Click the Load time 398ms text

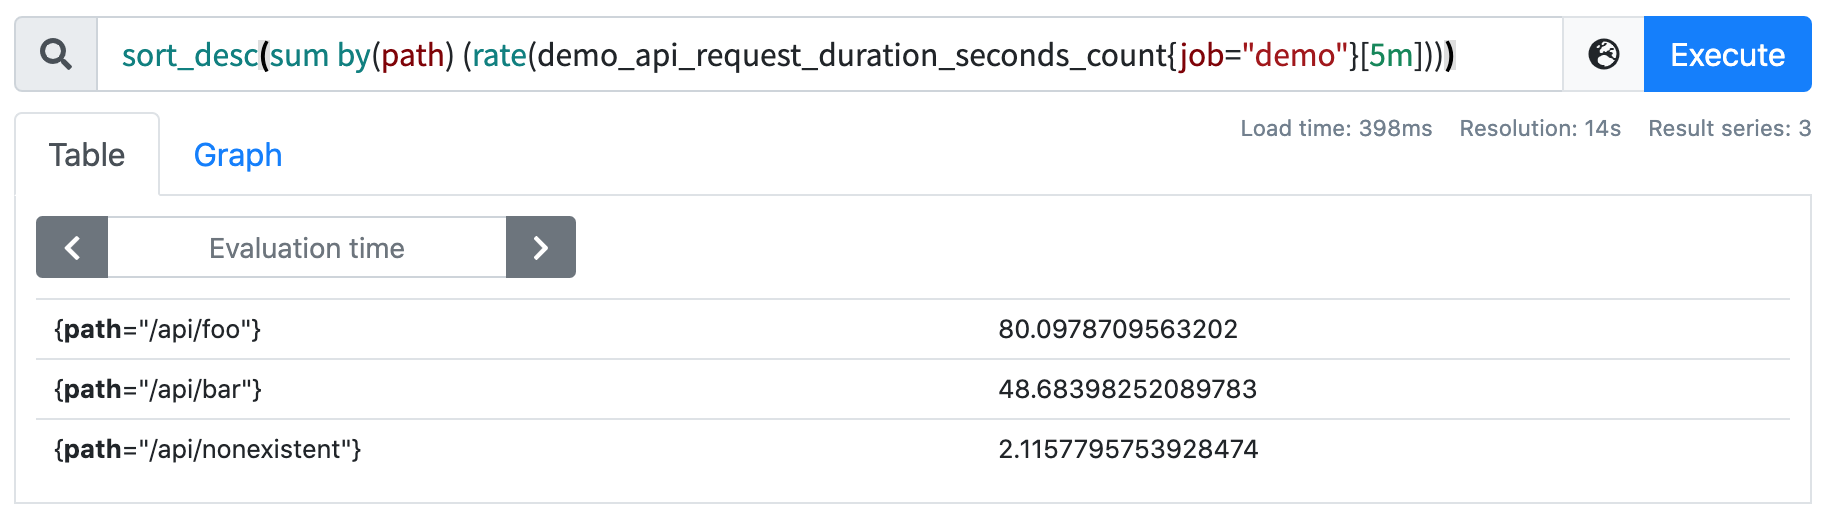pyautogui.click(x=1336, y=128)
